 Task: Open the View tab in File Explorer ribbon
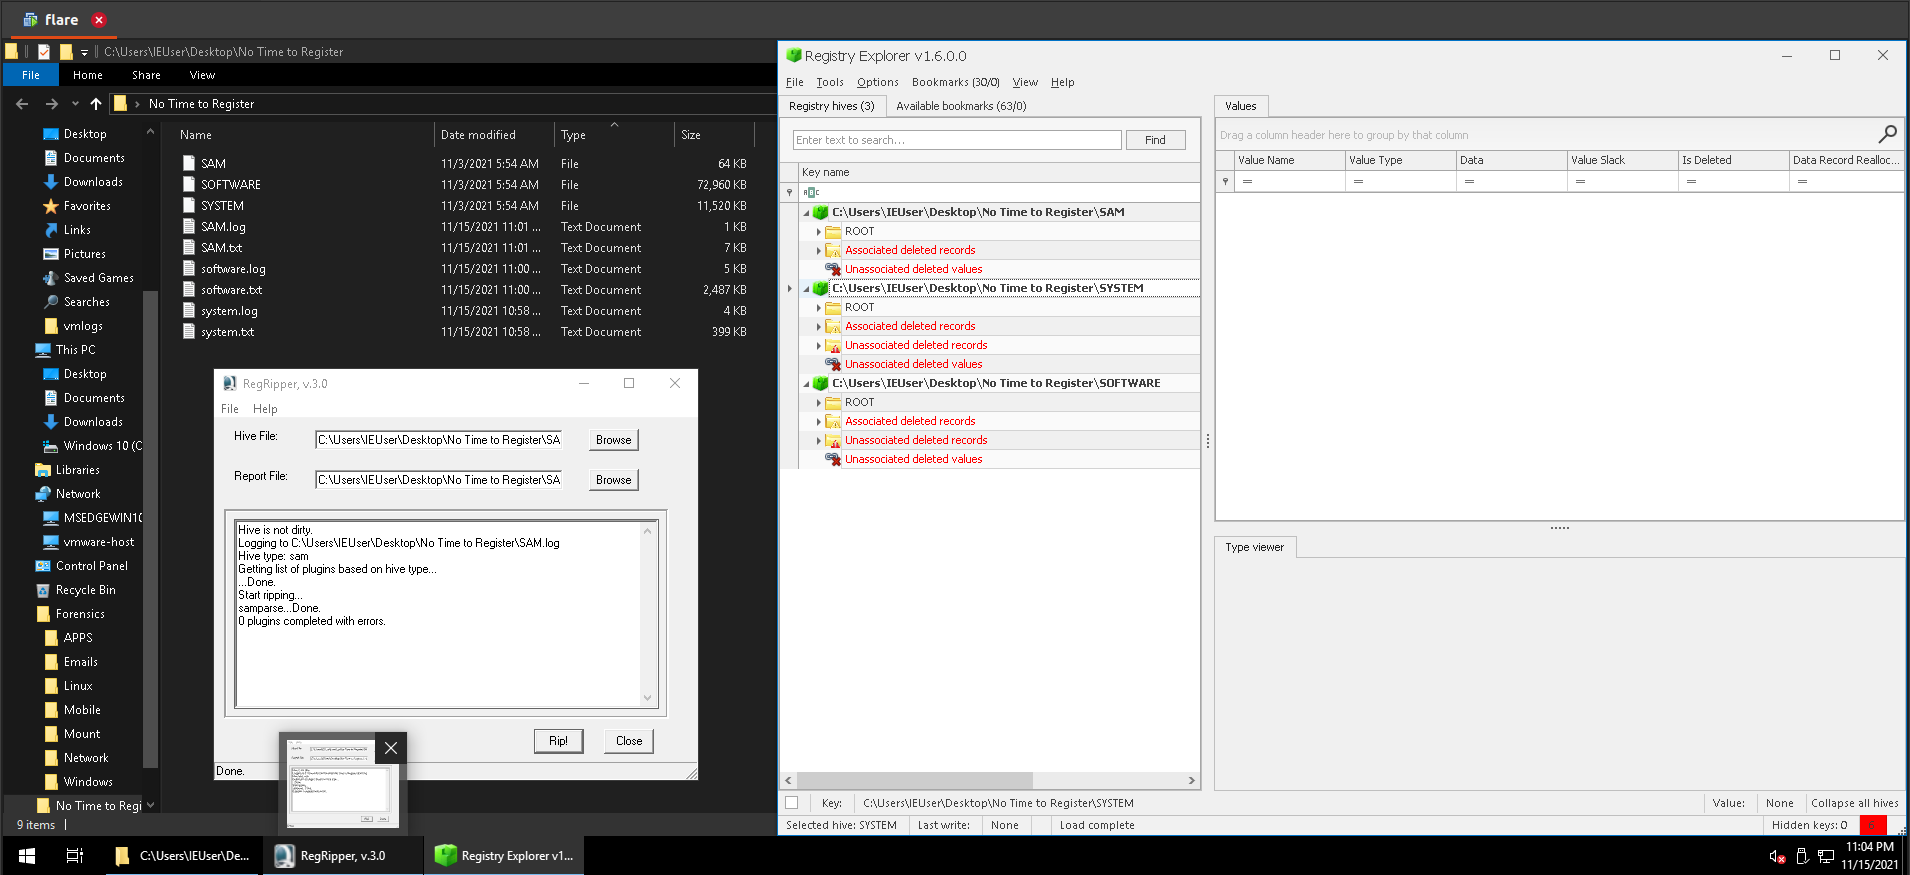tap(202, 75)
